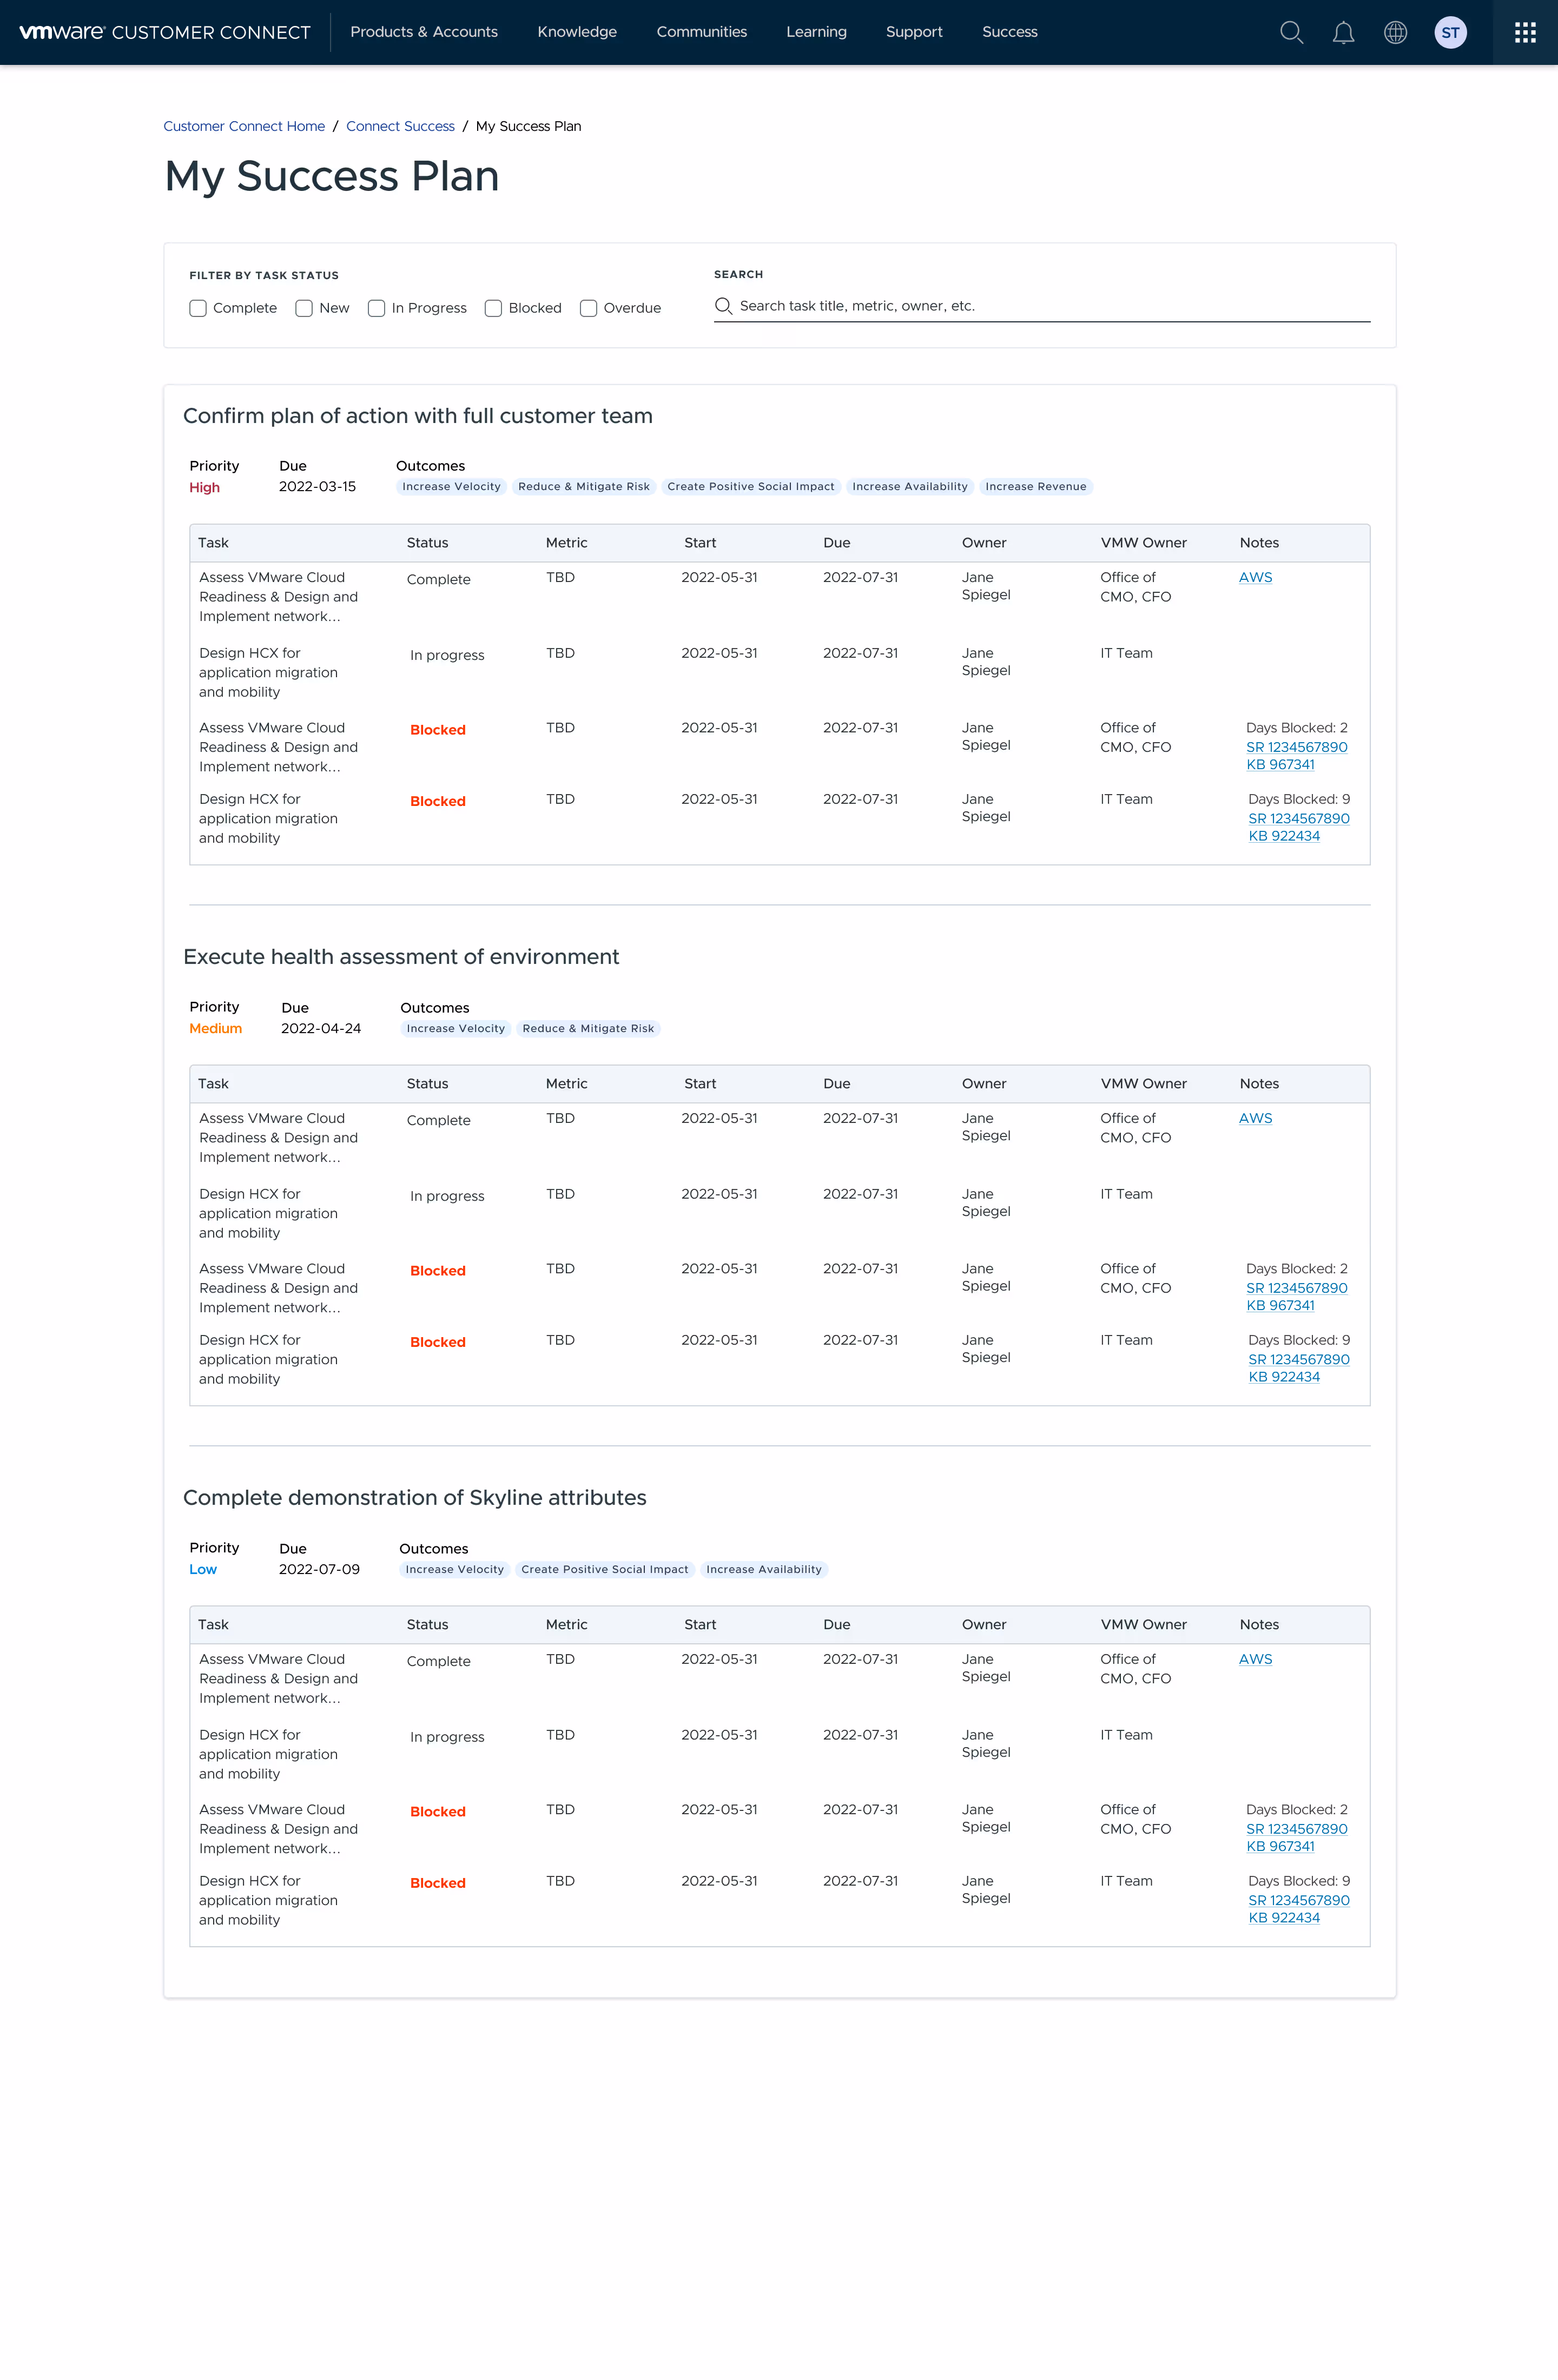Select the Overdue filter checkbox
Screen dimensions: 1558x2380
tap(589, 308)
